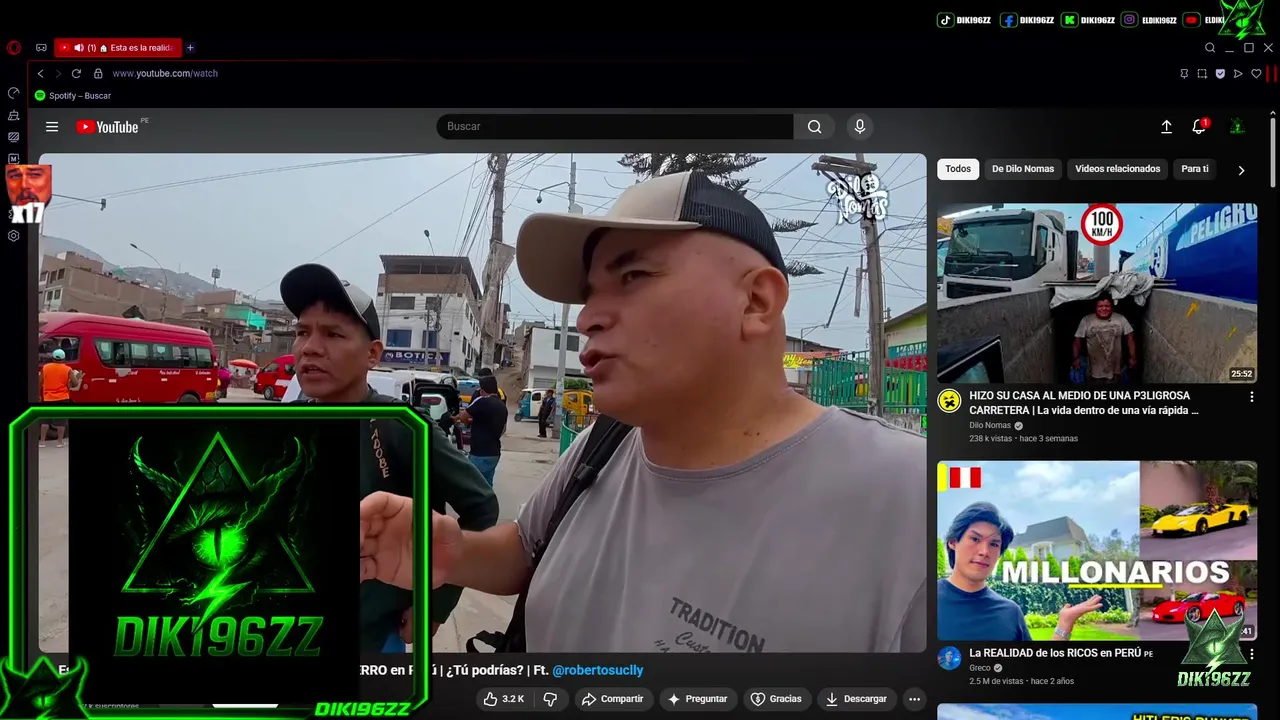Open the Opera GX workspaces icon
The image size is (1280, 720).
tap(41, 47)
